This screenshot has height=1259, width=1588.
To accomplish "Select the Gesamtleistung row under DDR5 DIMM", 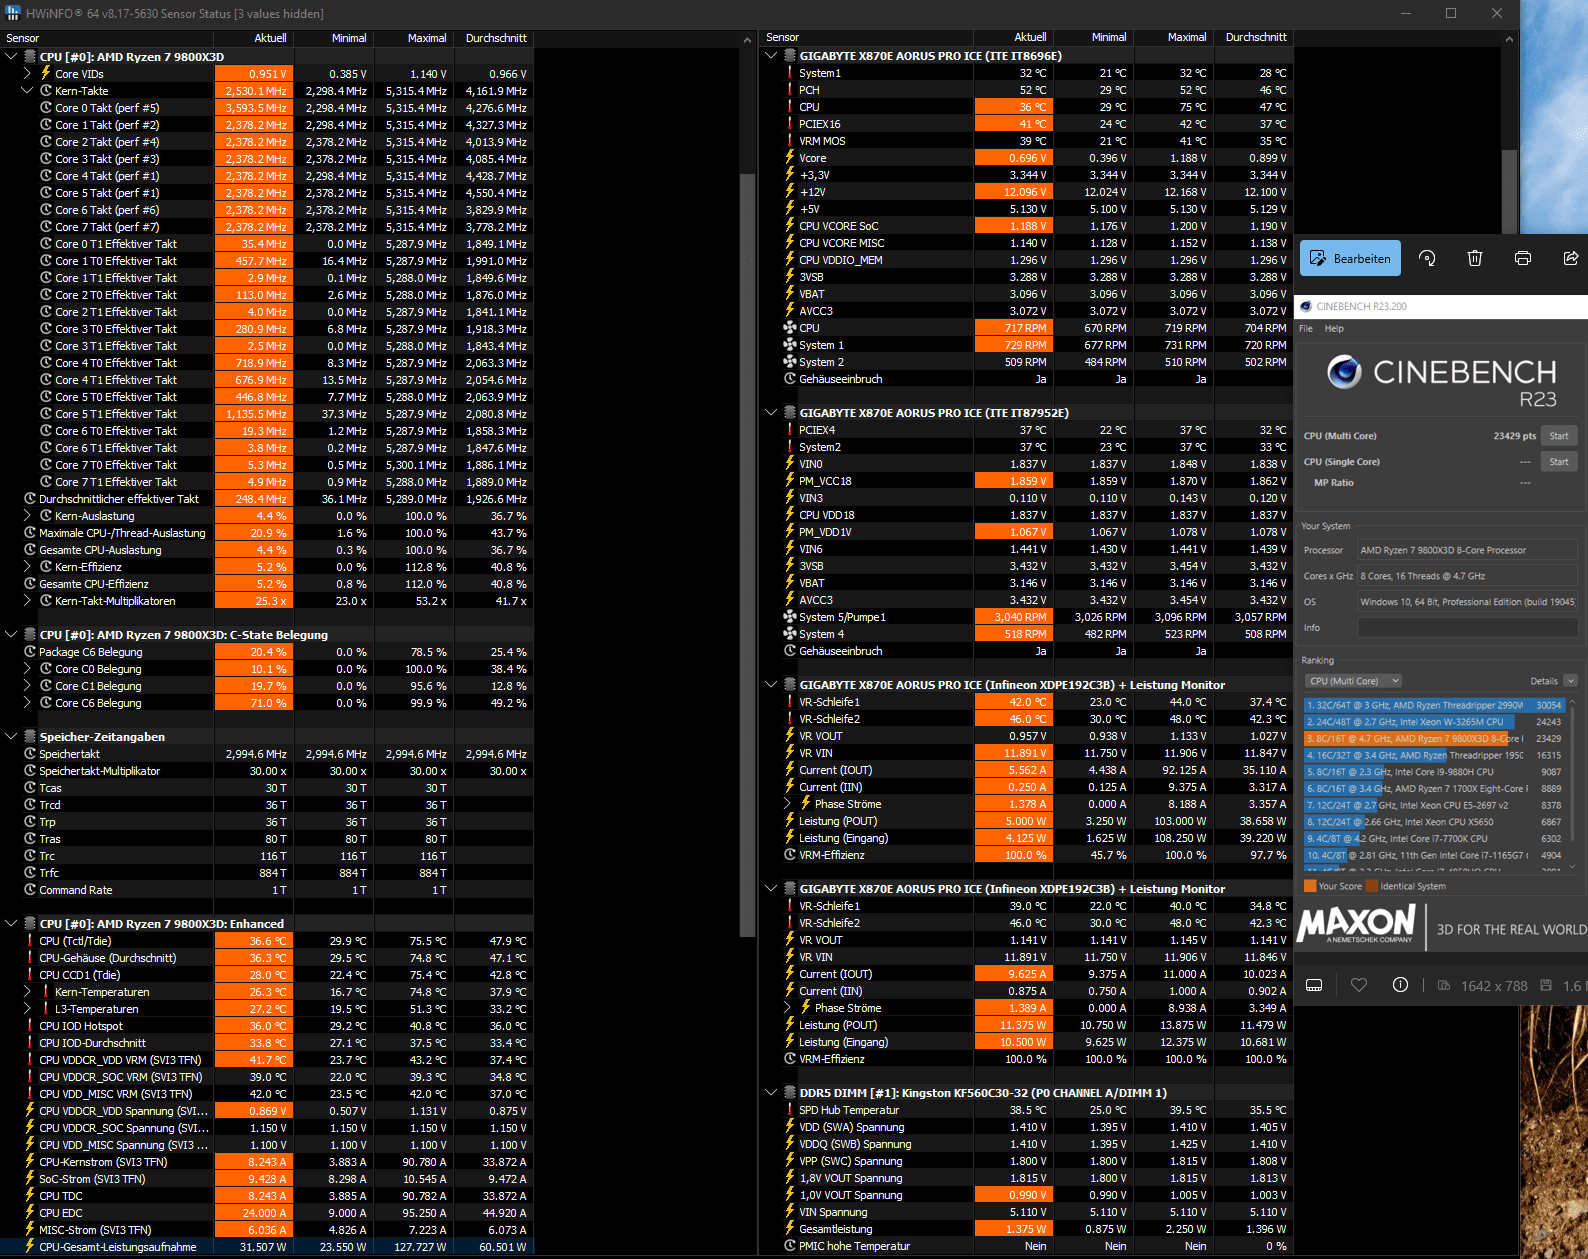I will click(x=1027, y=1229).
